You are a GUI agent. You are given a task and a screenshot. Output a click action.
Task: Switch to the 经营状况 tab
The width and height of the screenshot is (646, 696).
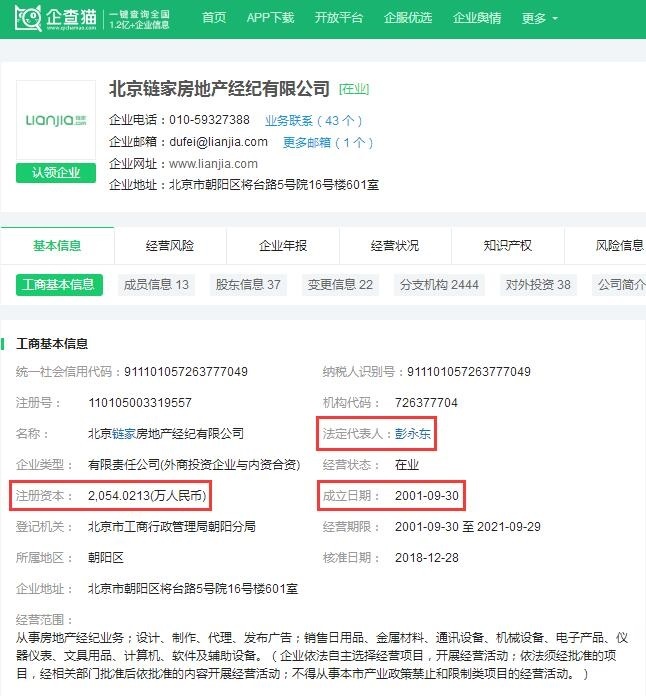point(395,245)
